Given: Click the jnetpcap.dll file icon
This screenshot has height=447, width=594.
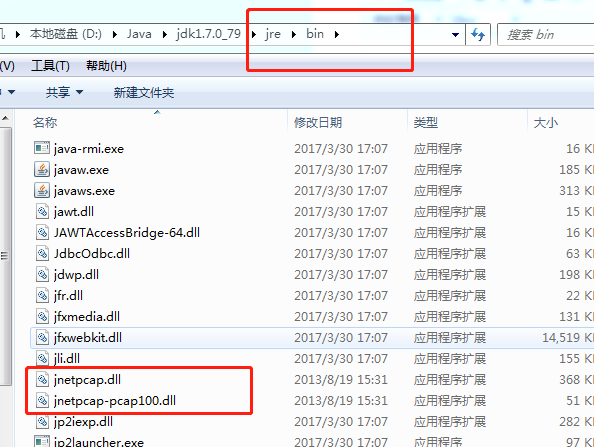Looking at the screenshot, I should point(42,380).
